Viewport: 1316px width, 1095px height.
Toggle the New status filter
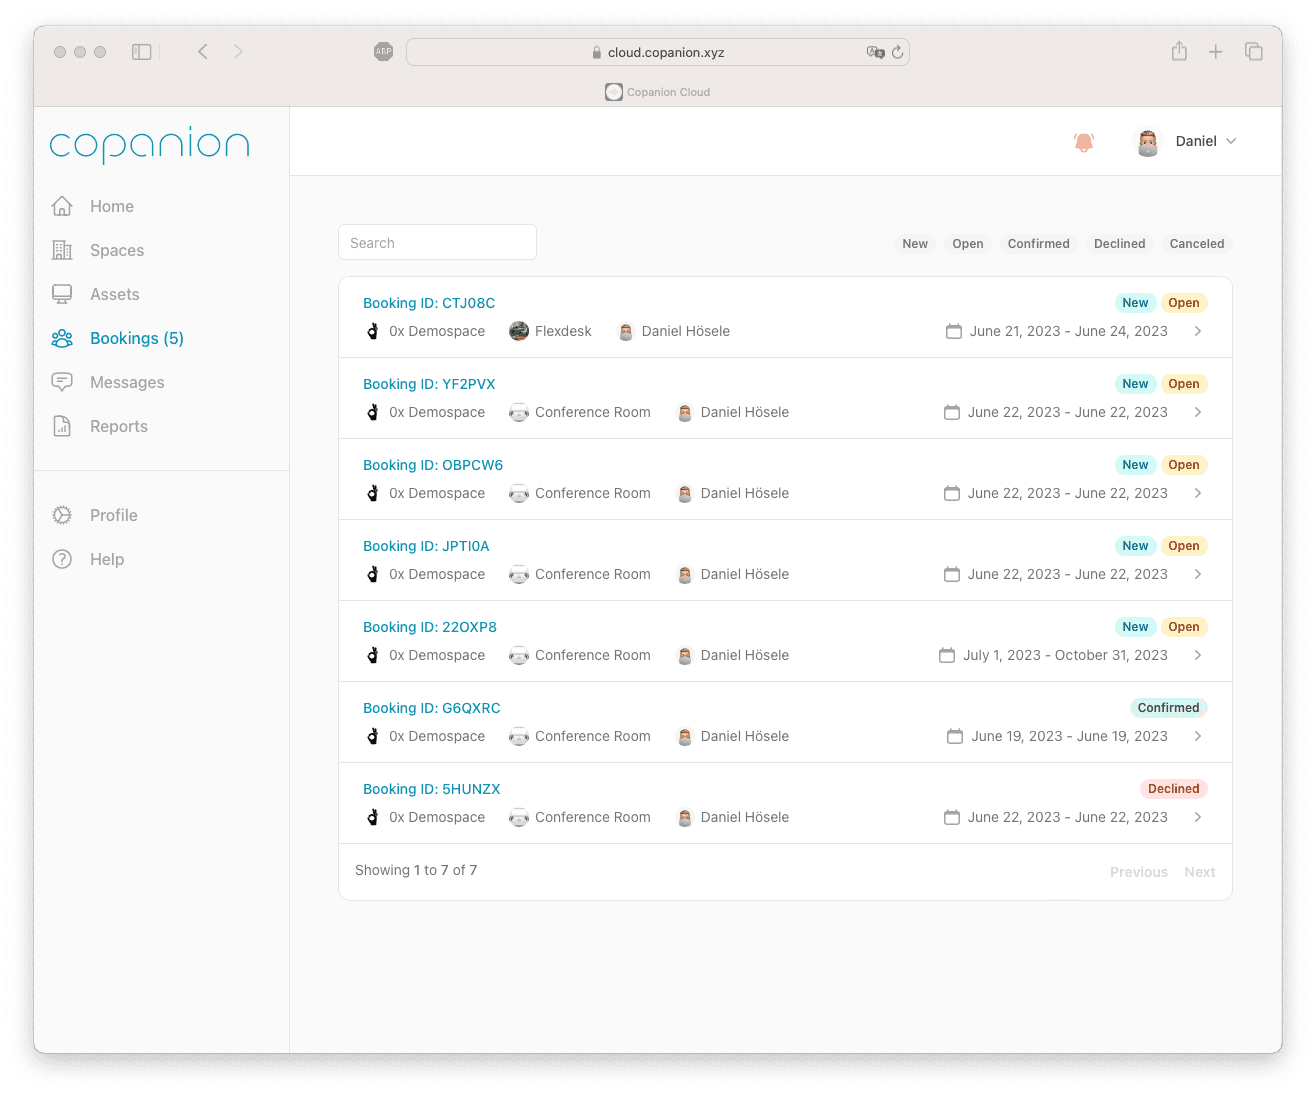tap(914, 244)
